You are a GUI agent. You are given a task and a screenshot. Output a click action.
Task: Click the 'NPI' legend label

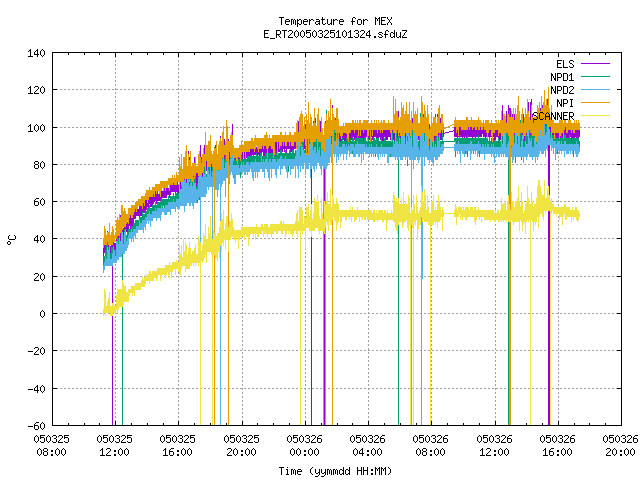(x=565, y=103)
